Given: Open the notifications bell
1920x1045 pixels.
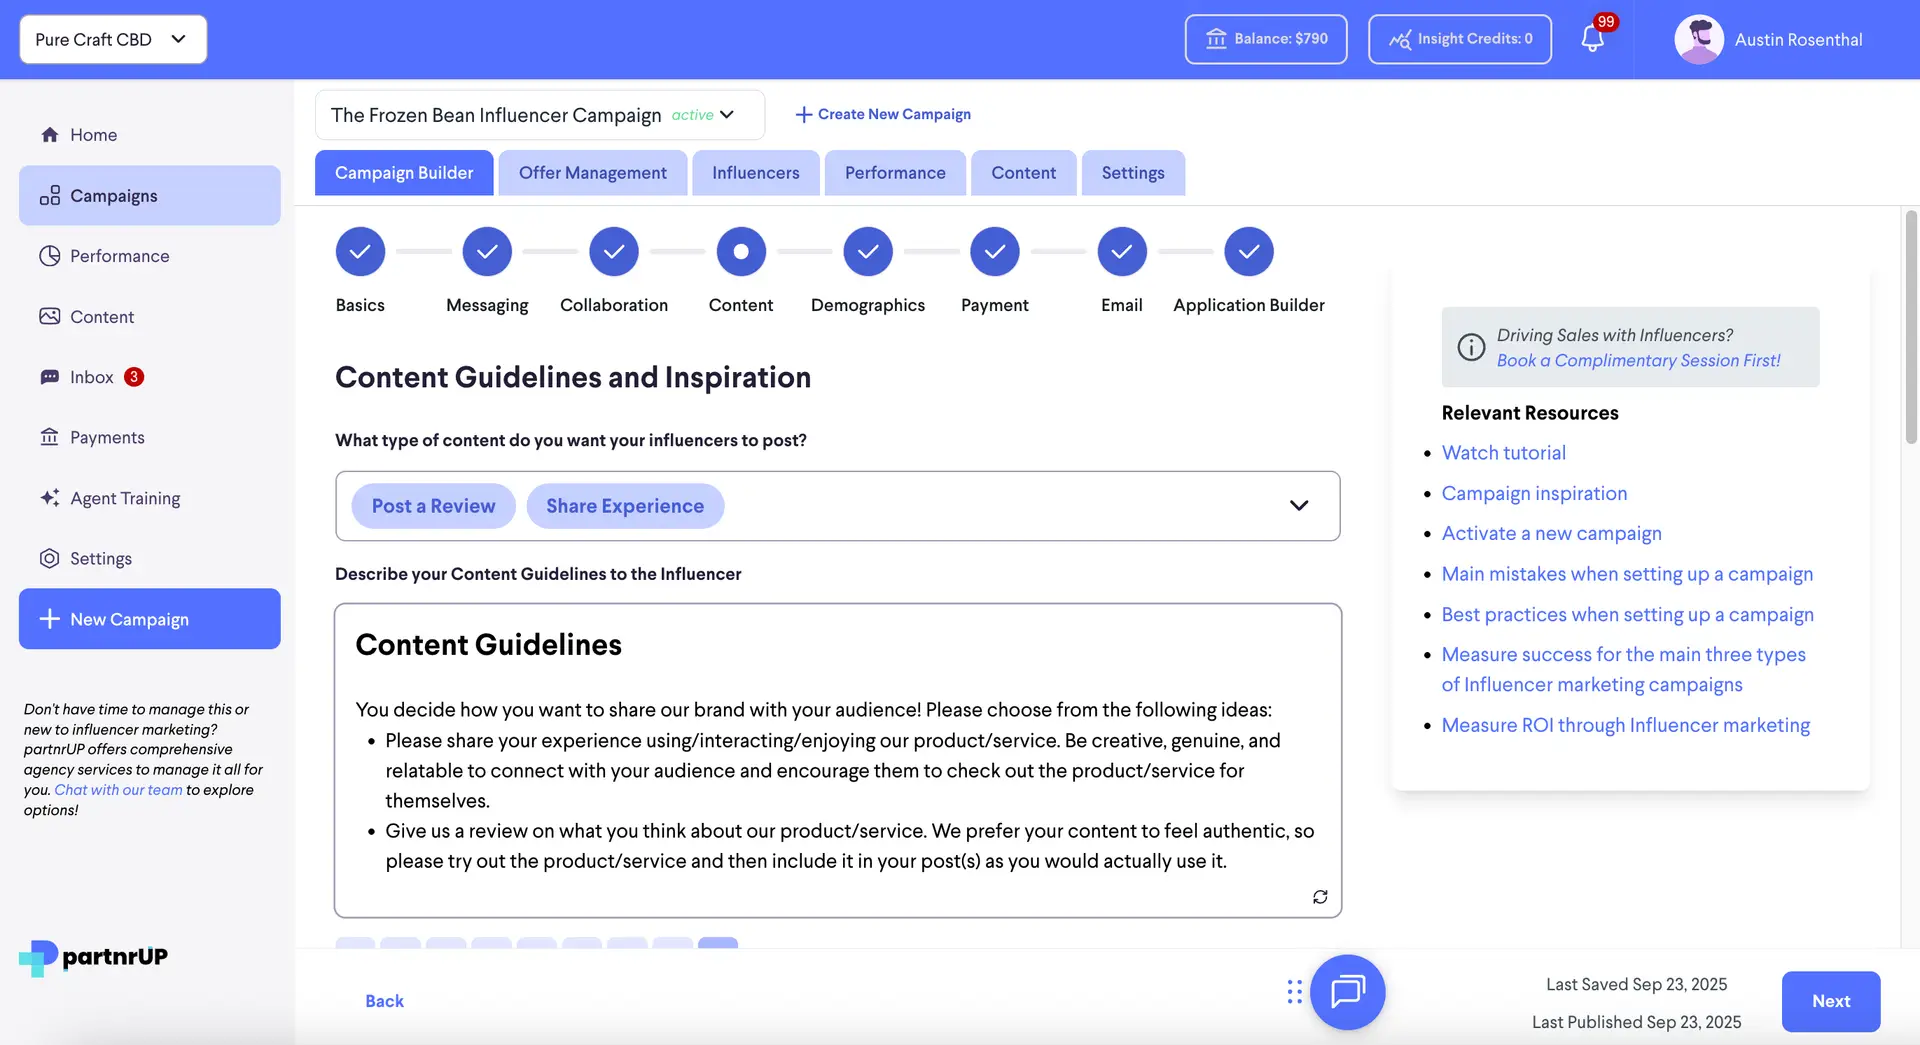Looking at the screenshot, I should 1591,39.
